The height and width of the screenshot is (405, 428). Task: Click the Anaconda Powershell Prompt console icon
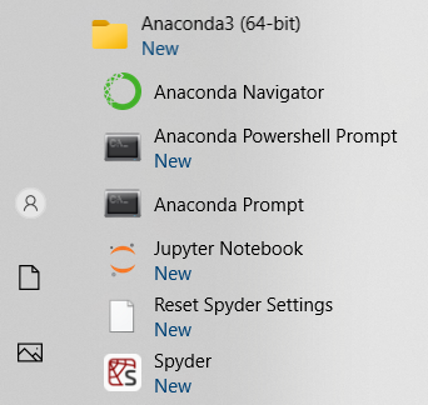(x=122, y=147)
